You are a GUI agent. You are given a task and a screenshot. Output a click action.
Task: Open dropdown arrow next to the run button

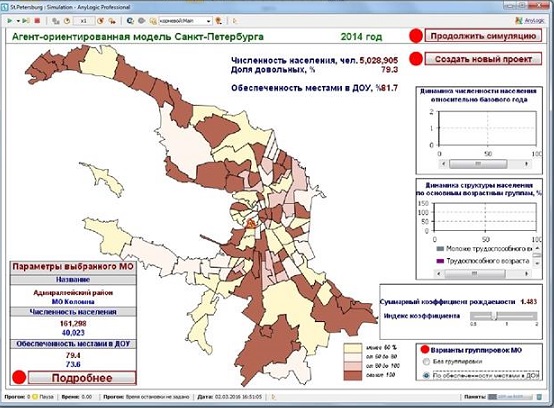(x=18, y=21)
